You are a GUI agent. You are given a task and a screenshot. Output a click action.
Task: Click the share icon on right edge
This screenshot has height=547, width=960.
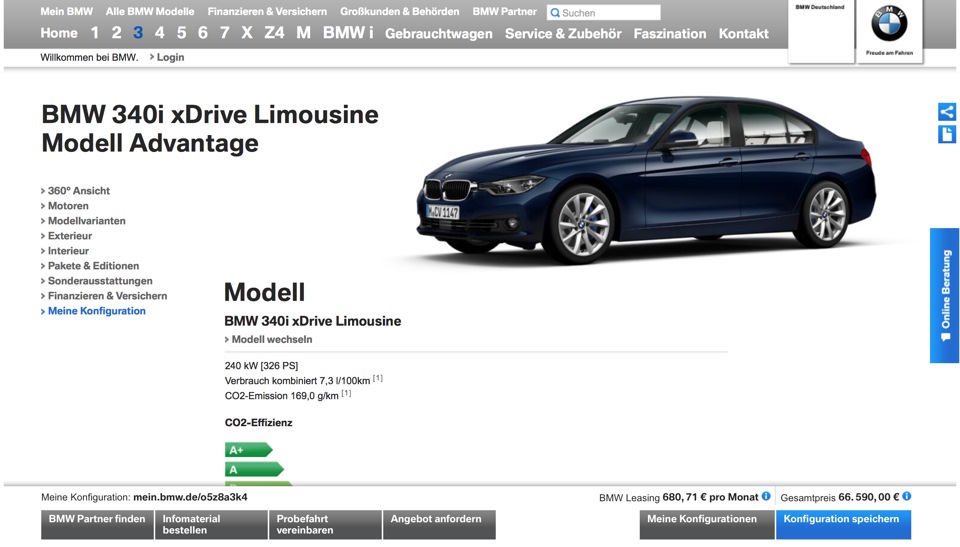tap(947, 111)
